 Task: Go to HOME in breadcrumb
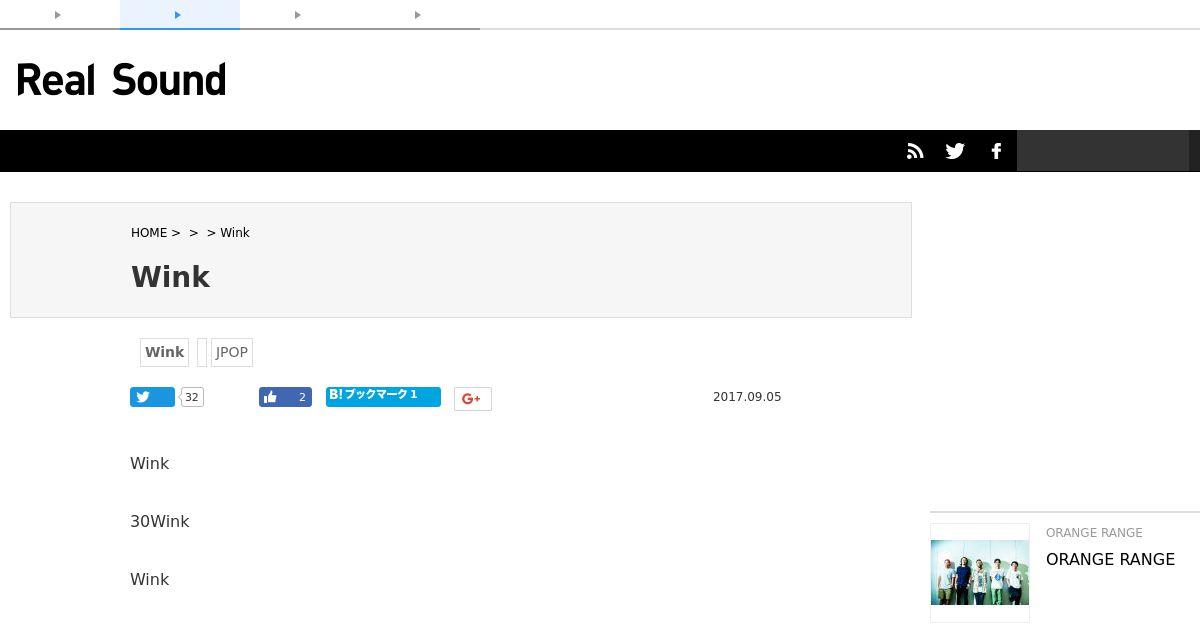[149, 233]
